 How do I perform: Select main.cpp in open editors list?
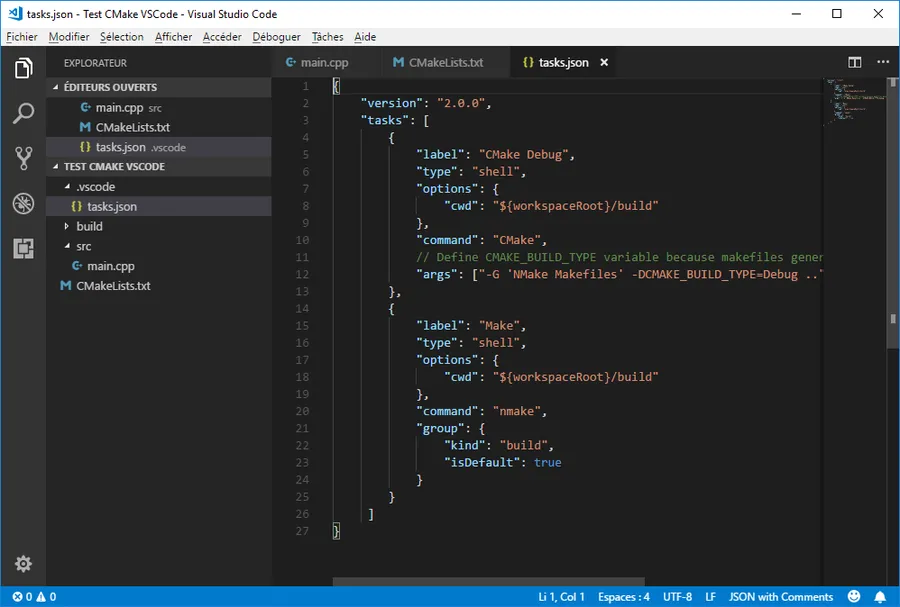(158, 107)
